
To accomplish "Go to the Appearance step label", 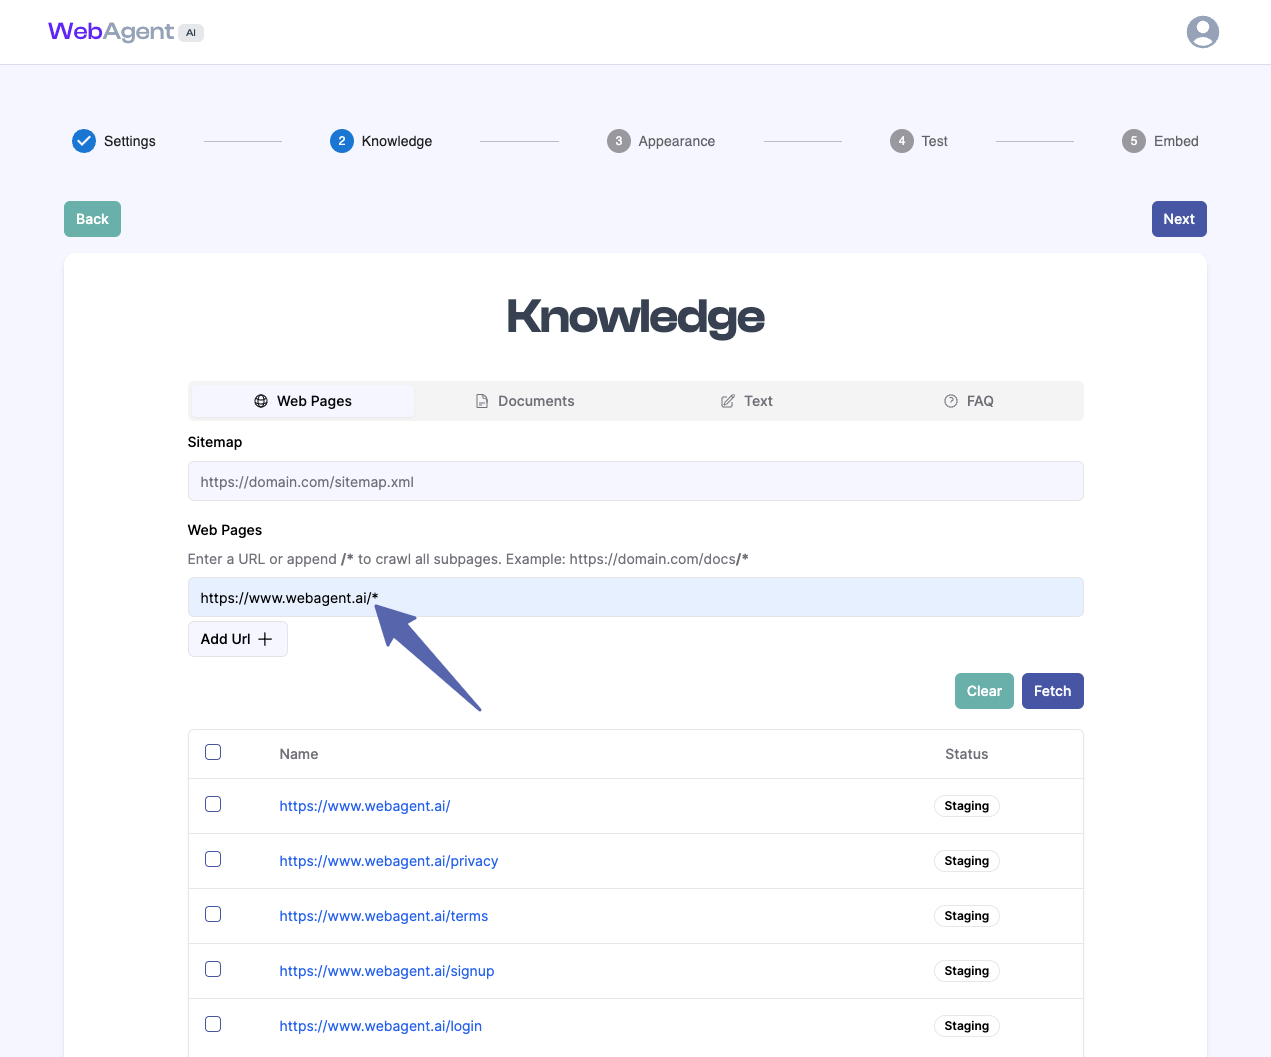I will (x=677, y=141).
